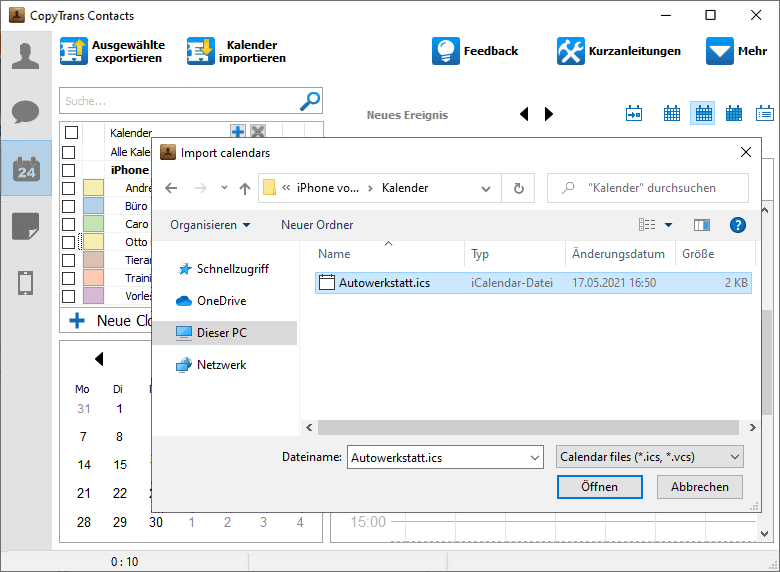Image resolution: width=780 pixels, height=572 pixels.
Task: Click the Kalender durchsuchen search field
Action: pyautogui.click(x=648, y=188)
